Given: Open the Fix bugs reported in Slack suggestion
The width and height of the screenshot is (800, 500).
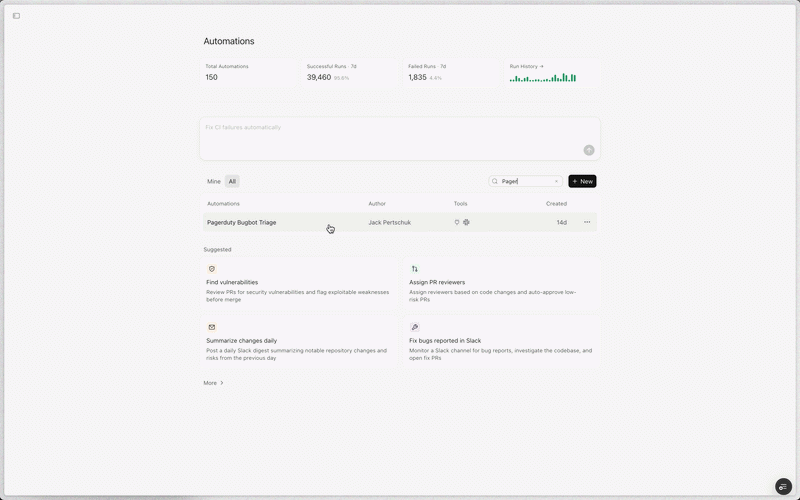Looking at the screenshot, I should (x=501, y=342).
